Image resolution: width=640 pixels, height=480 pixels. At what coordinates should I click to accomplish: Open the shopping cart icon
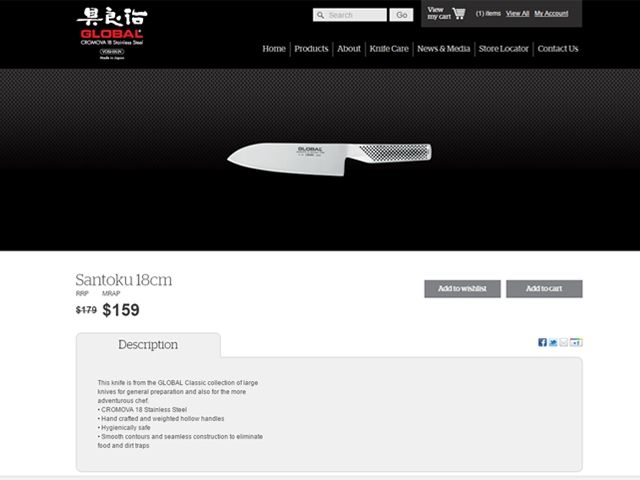point(459,13)
